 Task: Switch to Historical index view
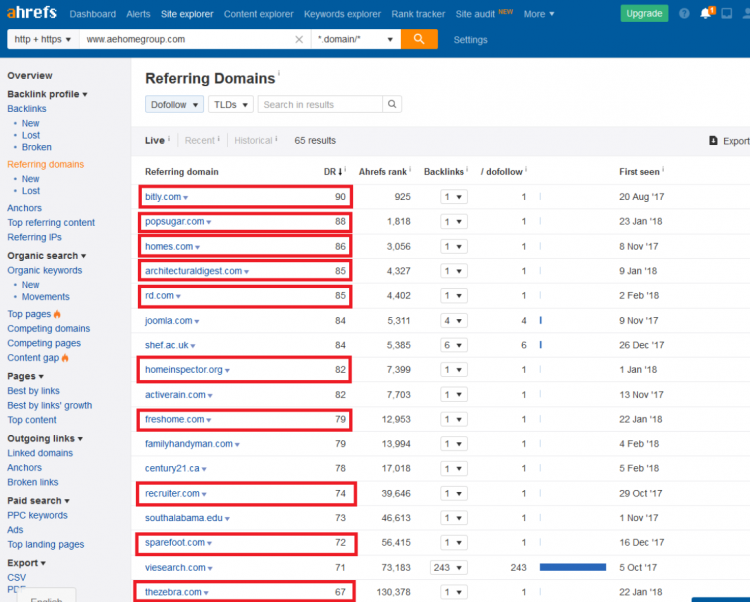(253, 141)
